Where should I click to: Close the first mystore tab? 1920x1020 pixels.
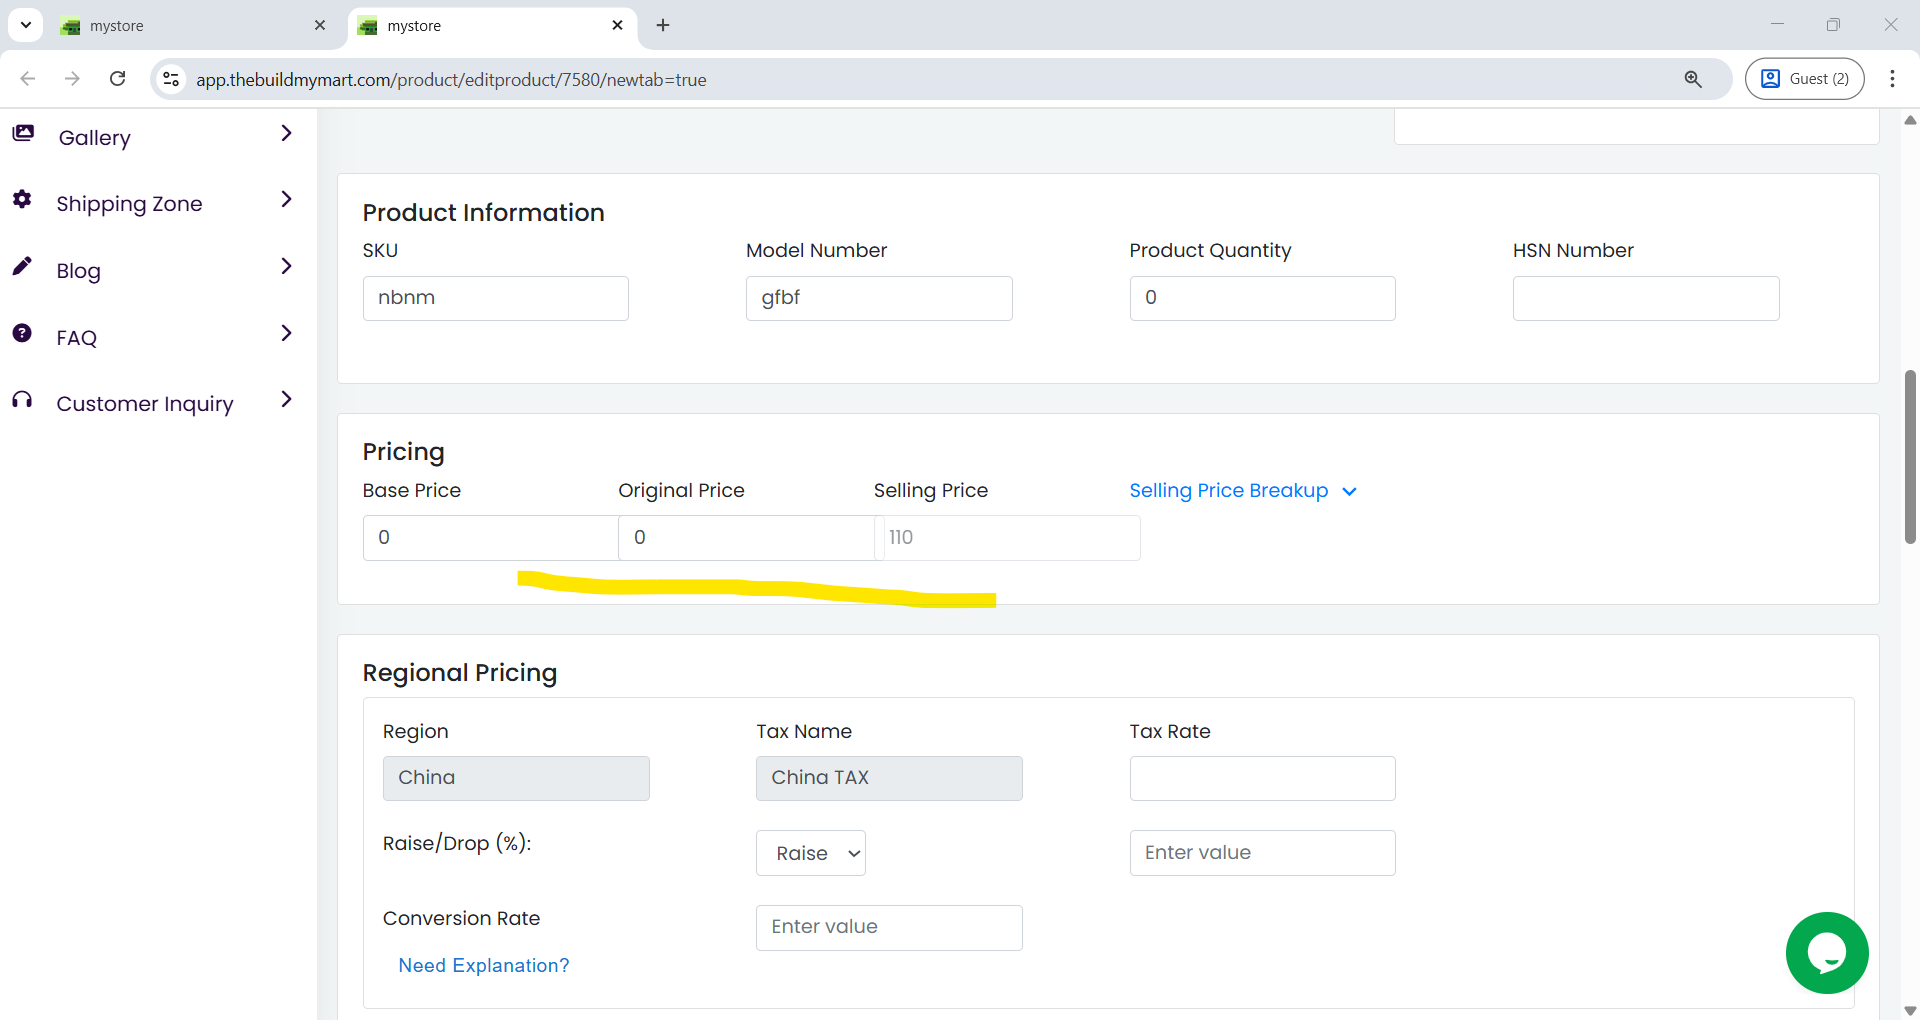click(x=320, y=25)
